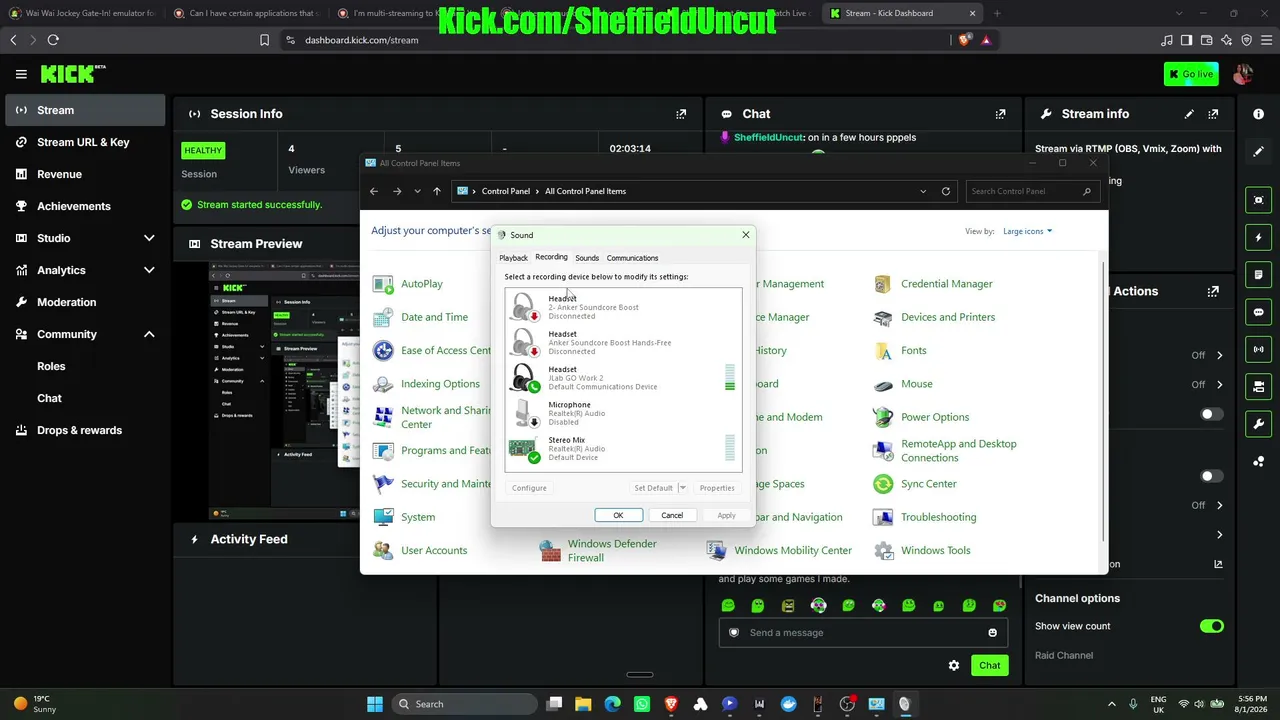Open Control Panel address bar history dropdown
This screenshot has height=720, width=1280.
click(x=923, y=191)
